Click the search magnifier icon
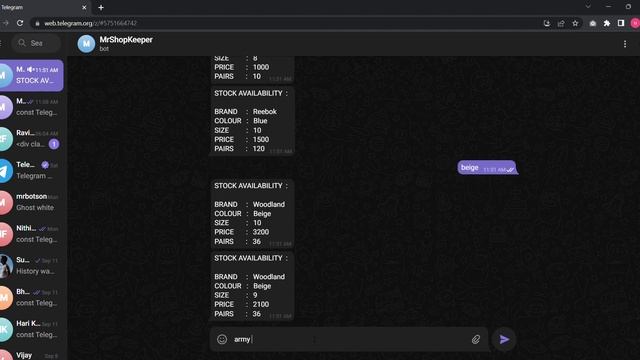The width and height of the screenshot is (640, 360). point(22,43)
